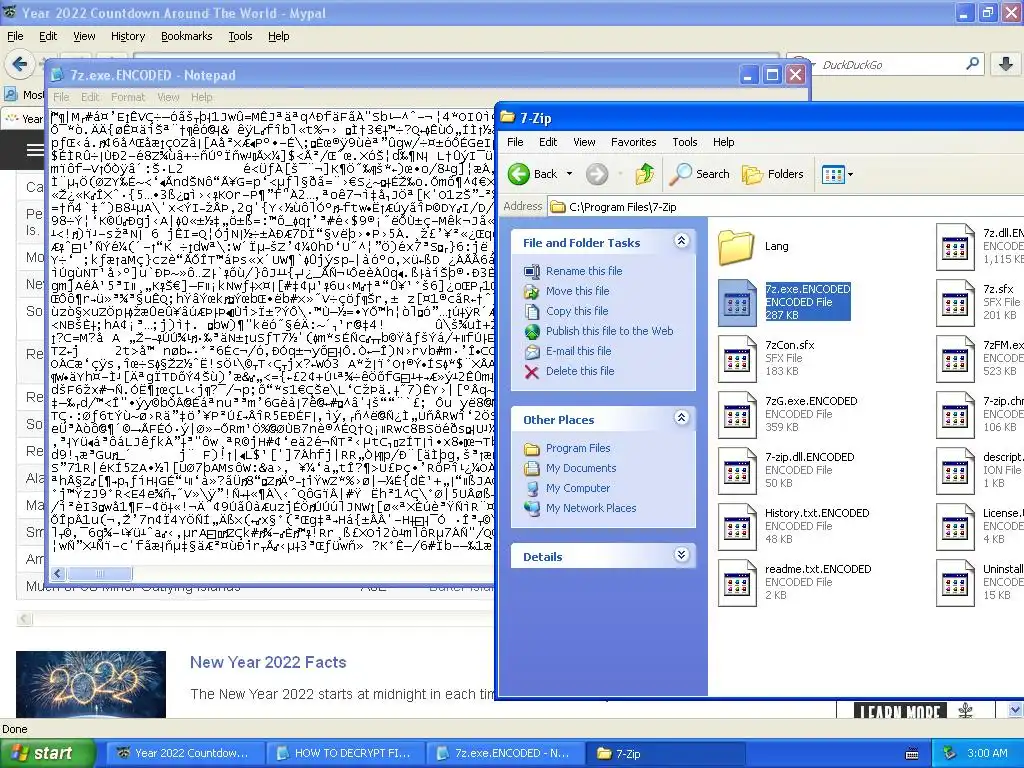Image resolution: width=1024 pixels, height=768 pixels.
Task: Select the descript.ion file icon
Action: click(955, 471)
